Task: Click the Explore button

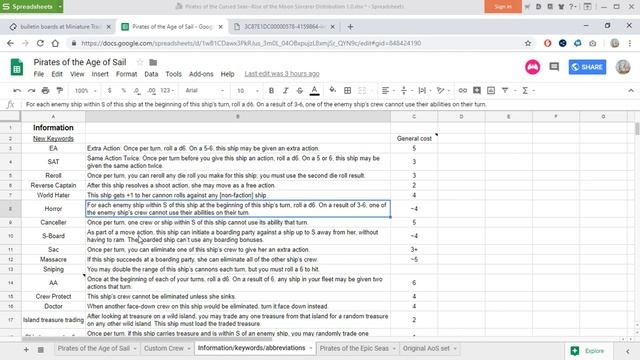Action: [588, 351]
